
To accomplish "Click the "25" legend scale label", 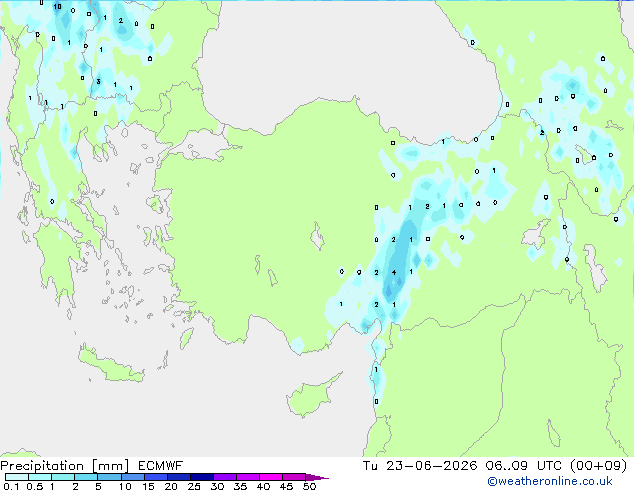I will pyautogui.click(x=194, y=486).
